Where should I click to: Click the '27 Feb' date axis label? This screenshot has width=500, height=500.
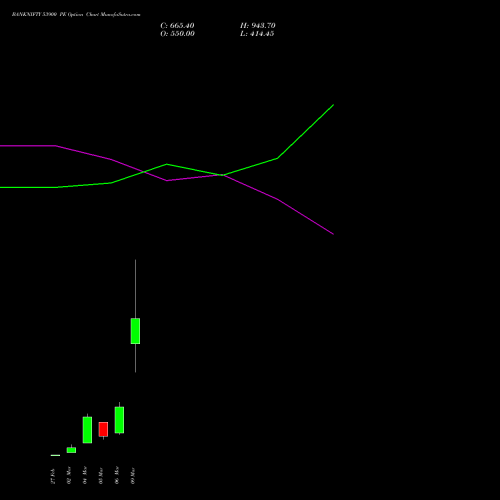[x=53, y=476]
